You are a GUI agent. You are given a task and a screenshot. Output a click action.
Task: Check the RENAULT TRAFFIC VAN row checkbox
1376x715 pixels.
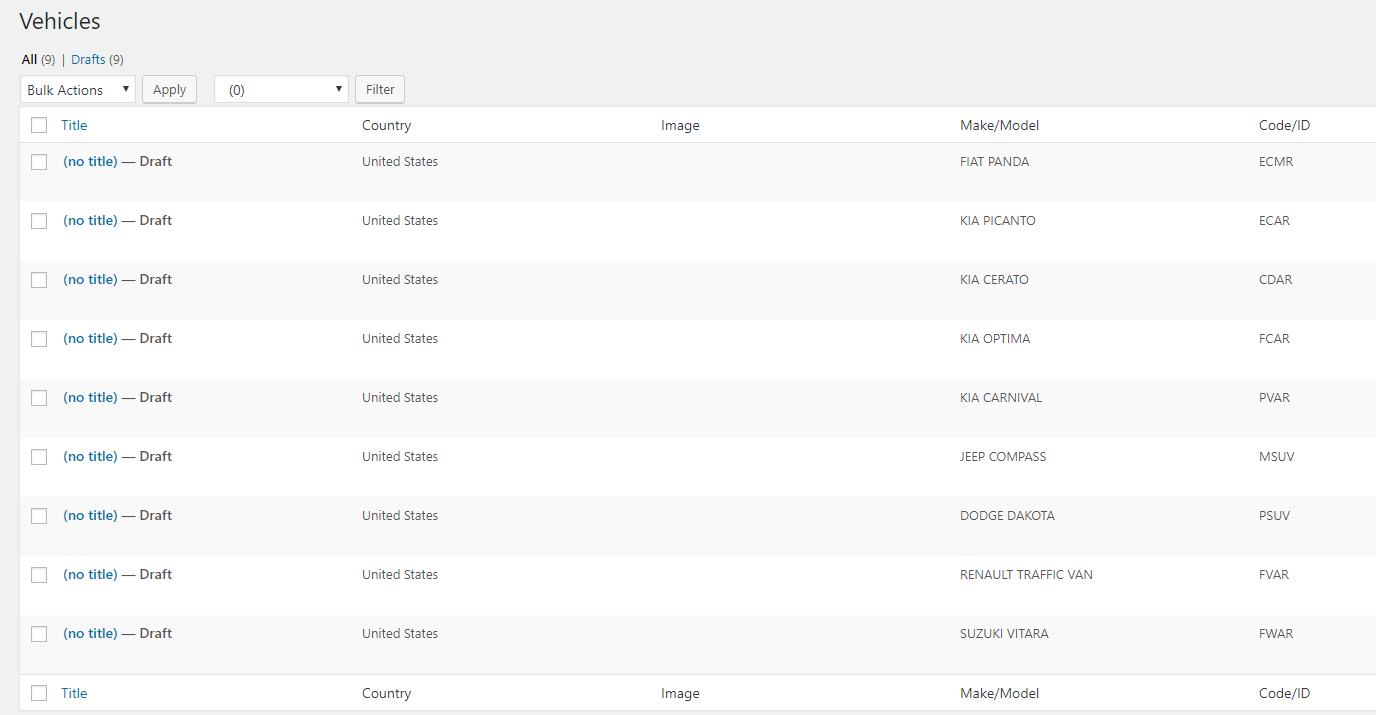click(39, 575)
